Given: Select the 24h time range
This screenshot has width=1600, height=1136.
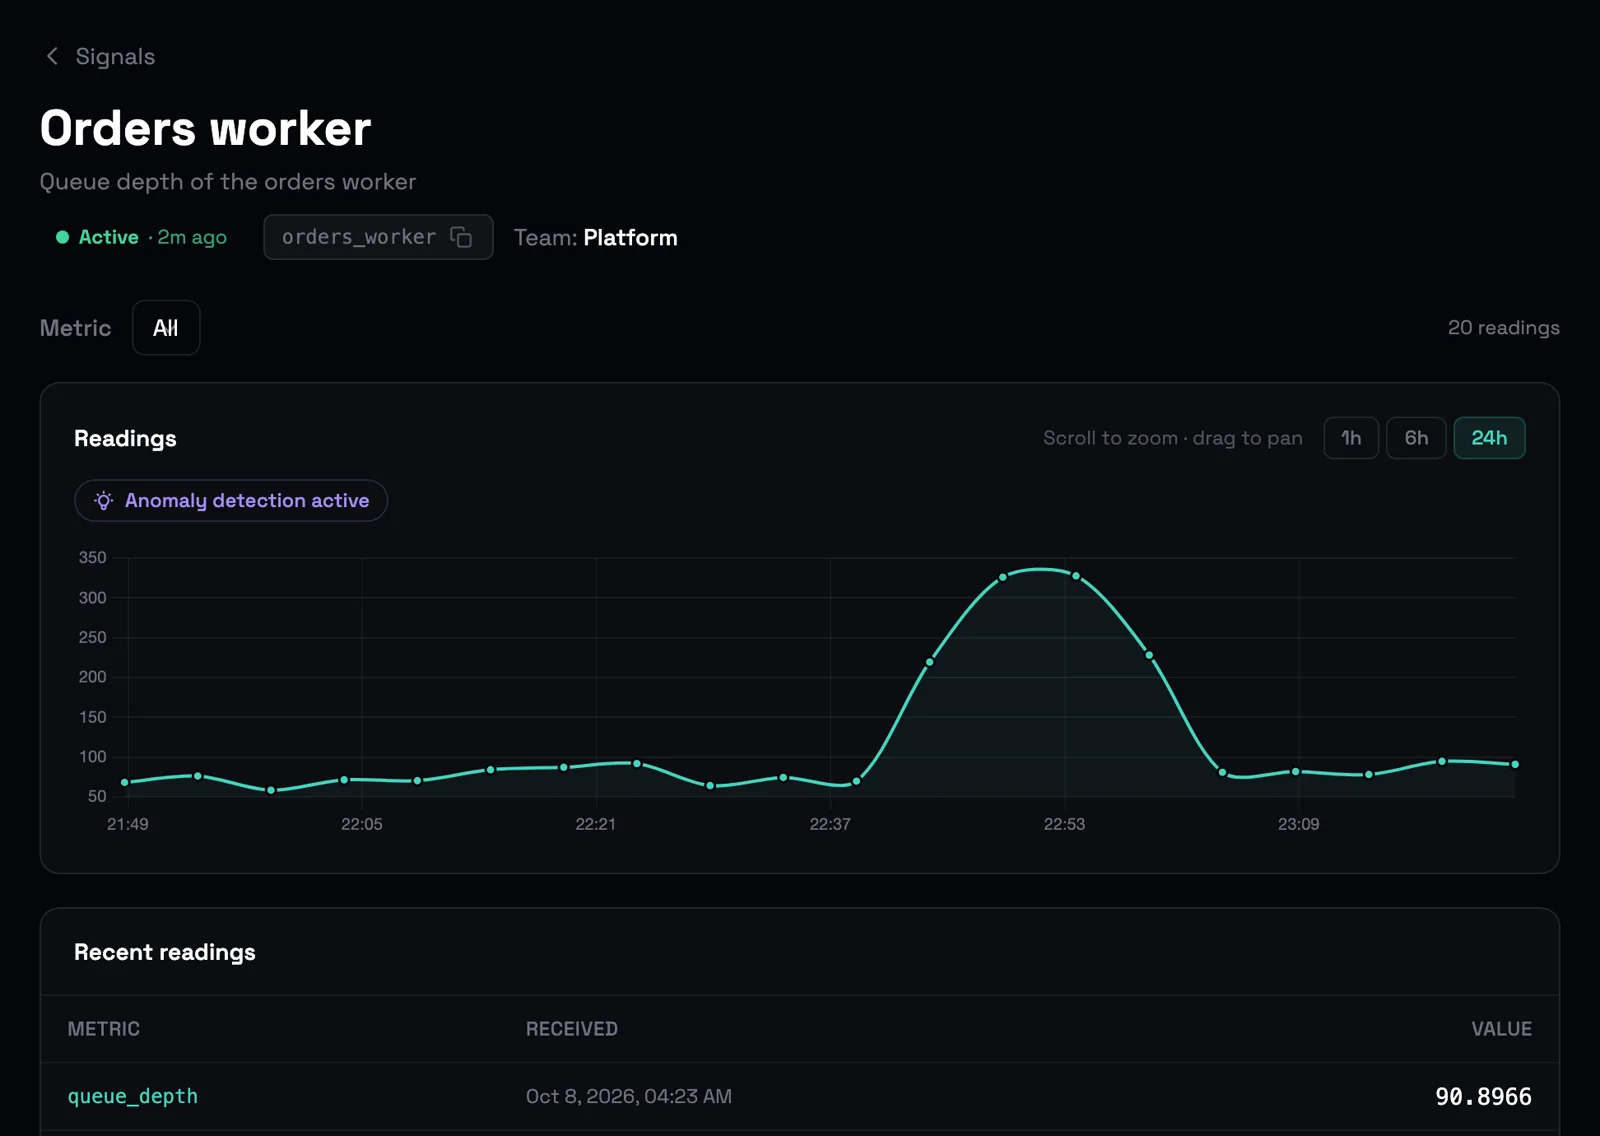Looking at the screenshot, I should [1489, 438].
